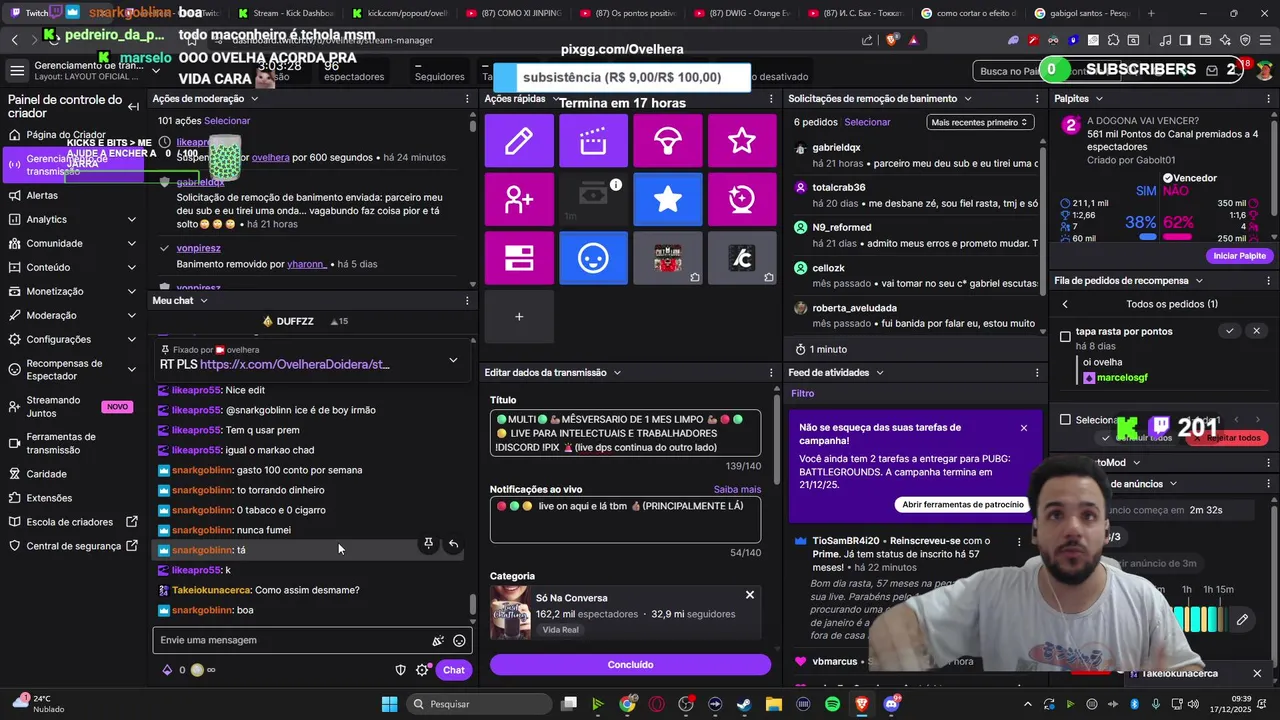Screen dimensions: 1280x720
Task: Add a new quick action with plus tile
Action: (519, 317)
